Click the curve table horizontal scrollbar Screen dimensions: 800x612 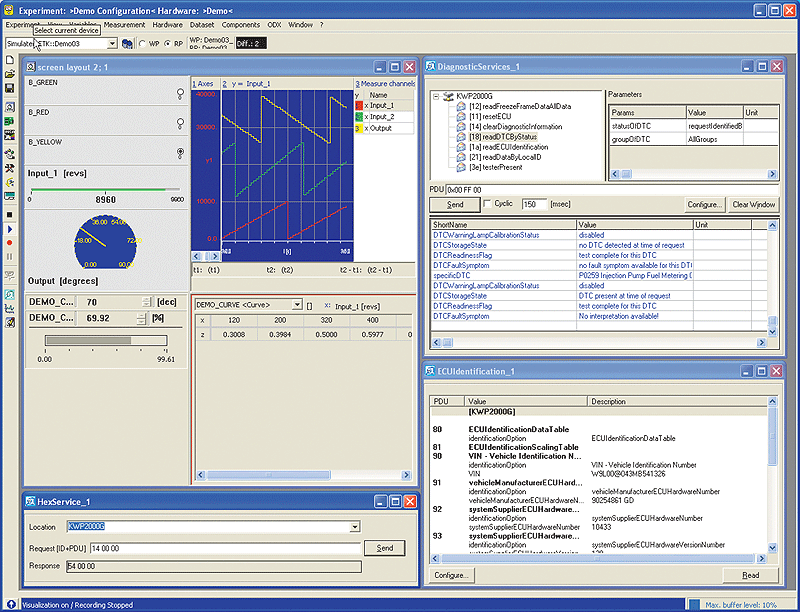[x=304, y=475]
